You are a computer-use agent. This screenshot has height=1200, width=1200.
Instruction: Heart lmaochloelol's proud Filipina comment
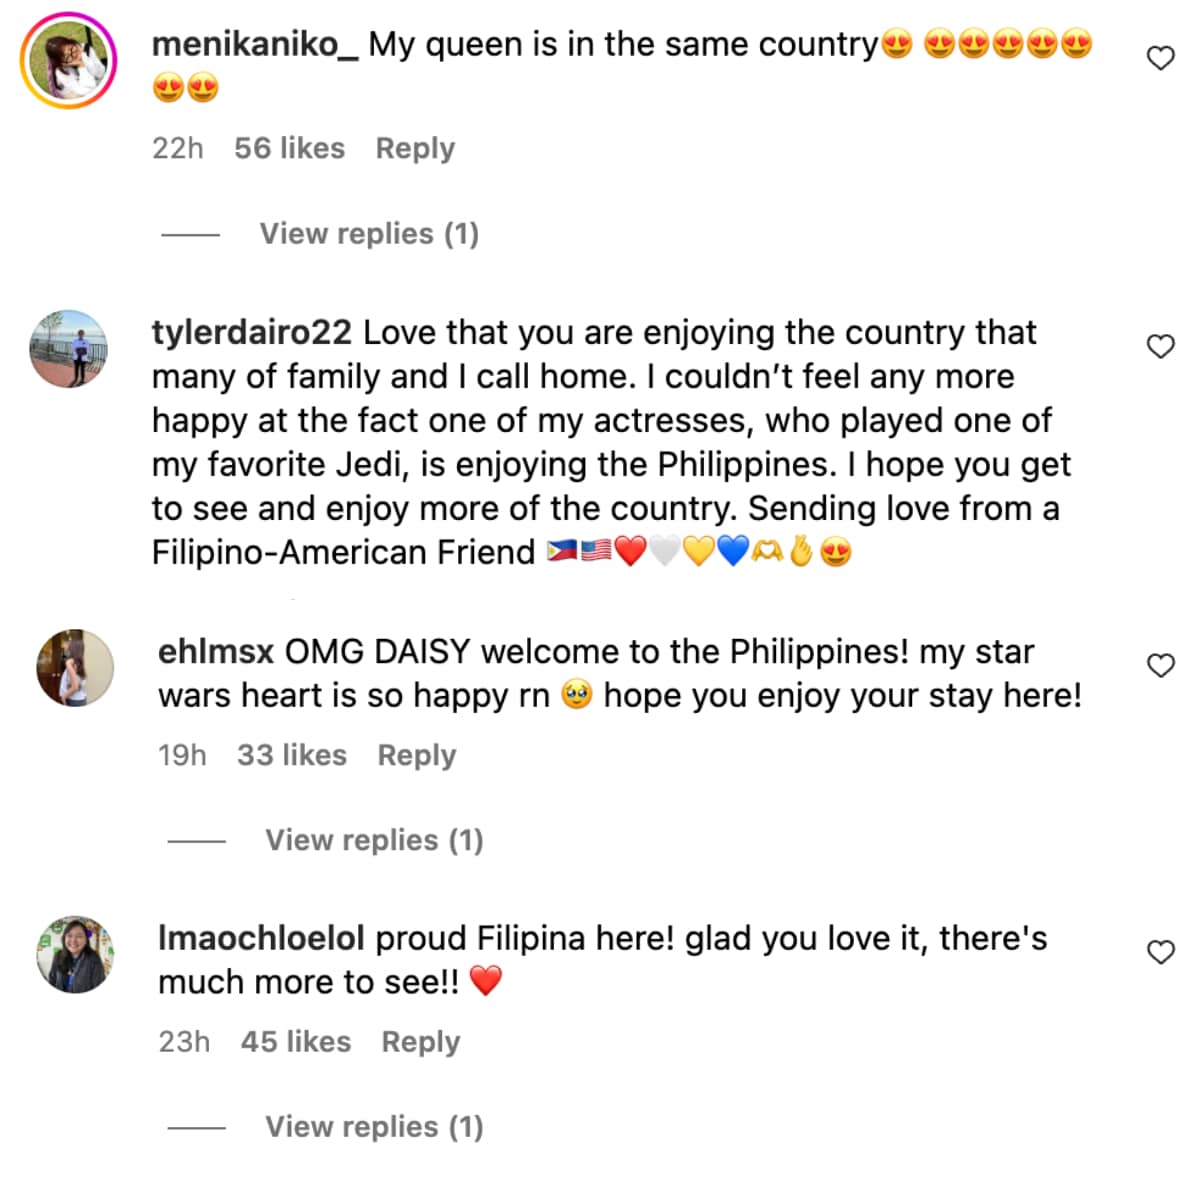(x=1160, y=952)
